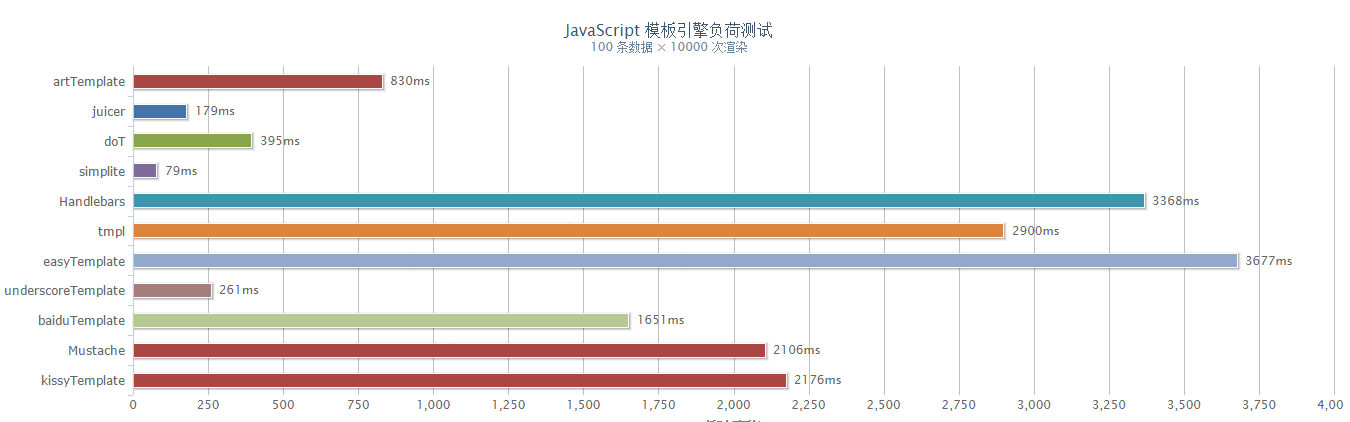1350x422 pixels.
Task: Click the teal Handlebars bar
Action: (638, 201)
